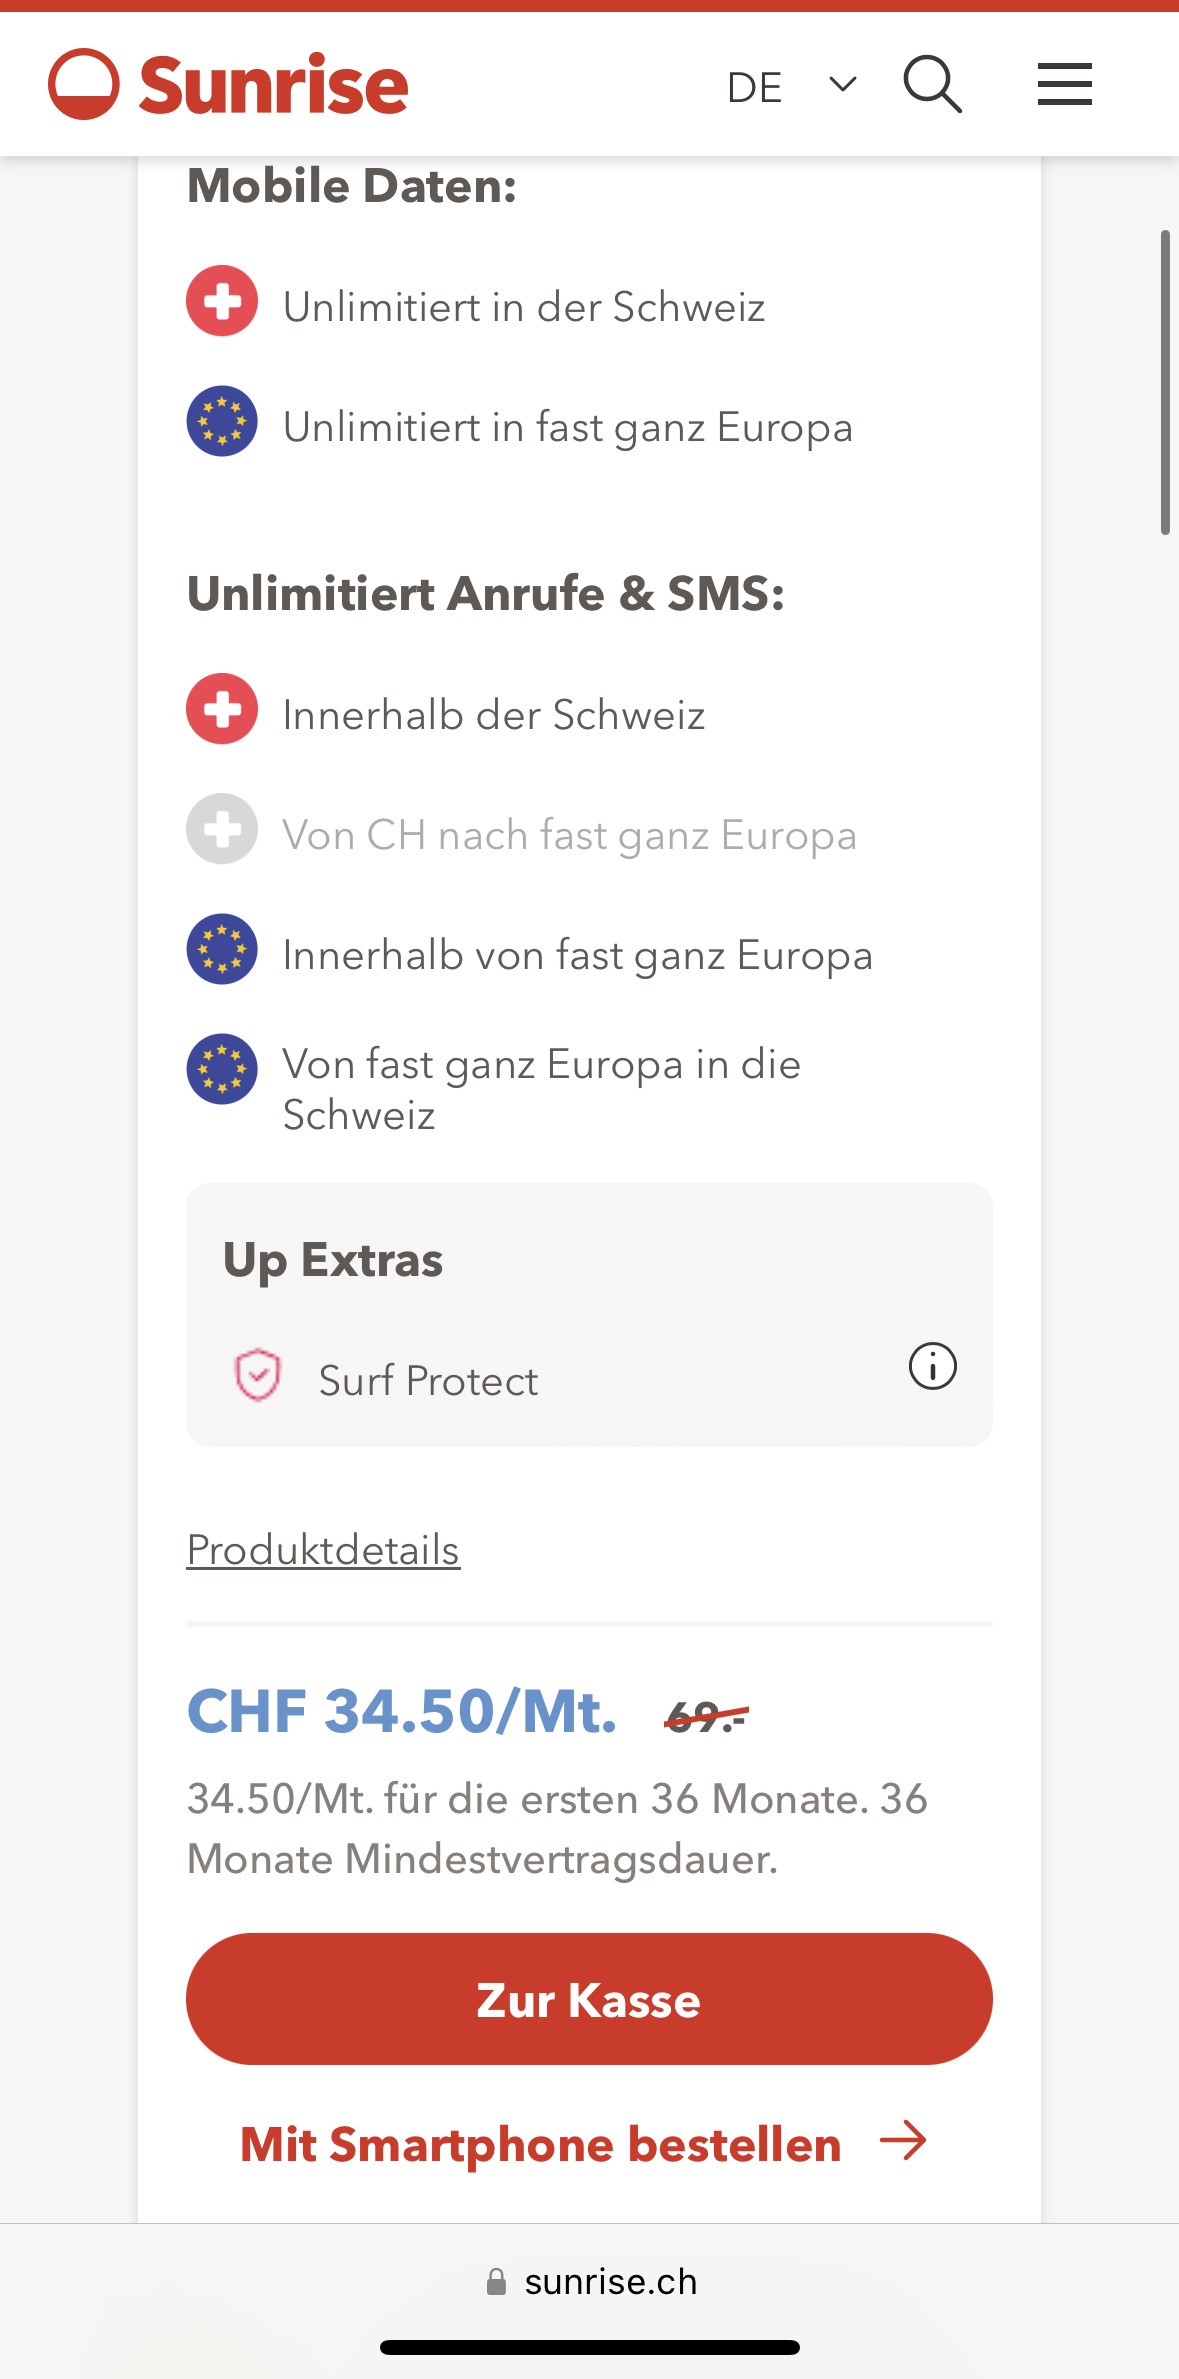
Task: Click the page scrollbar thumb
Action: click(x=1165, y=382)
